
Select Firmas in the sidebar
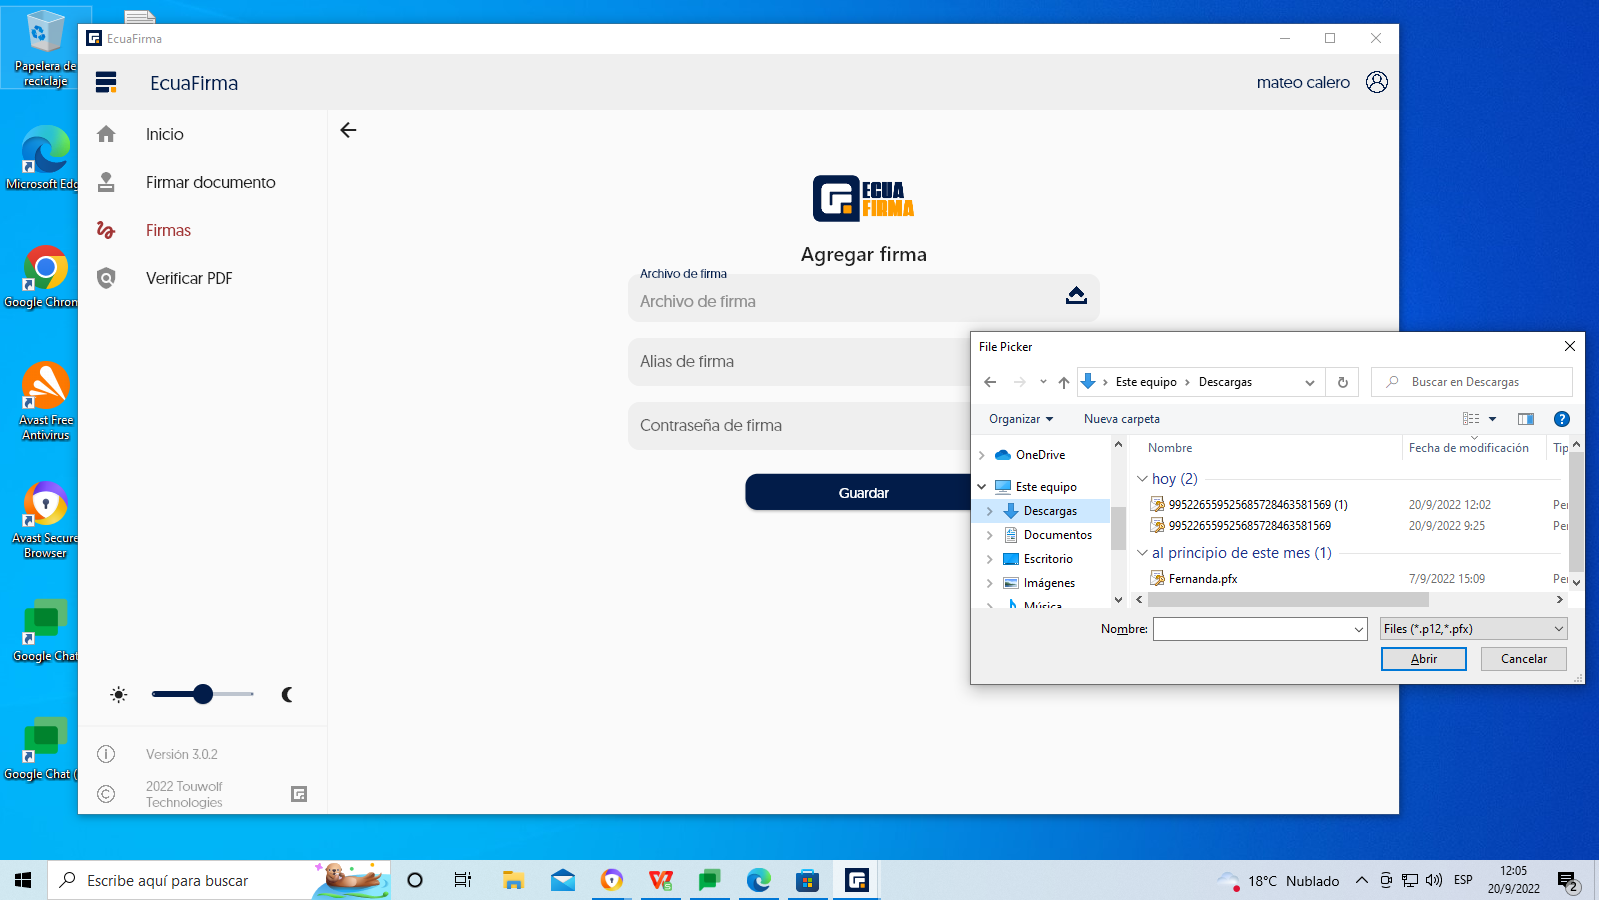168,230
